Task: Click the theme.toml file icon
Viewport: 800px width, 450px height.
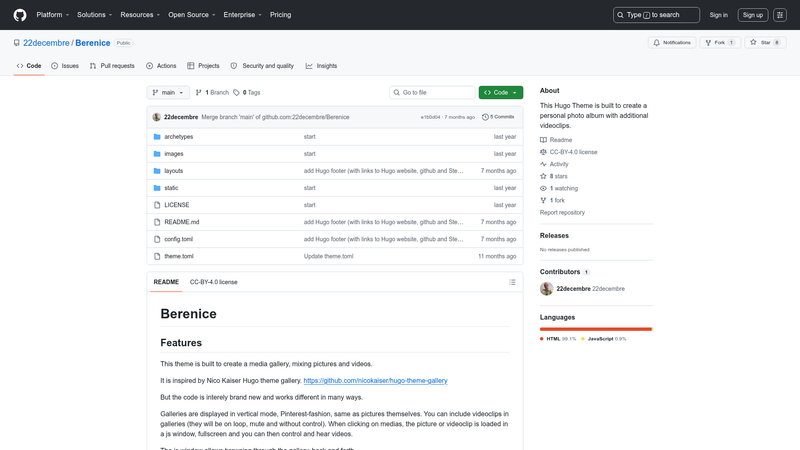Action: click(157, 256)
